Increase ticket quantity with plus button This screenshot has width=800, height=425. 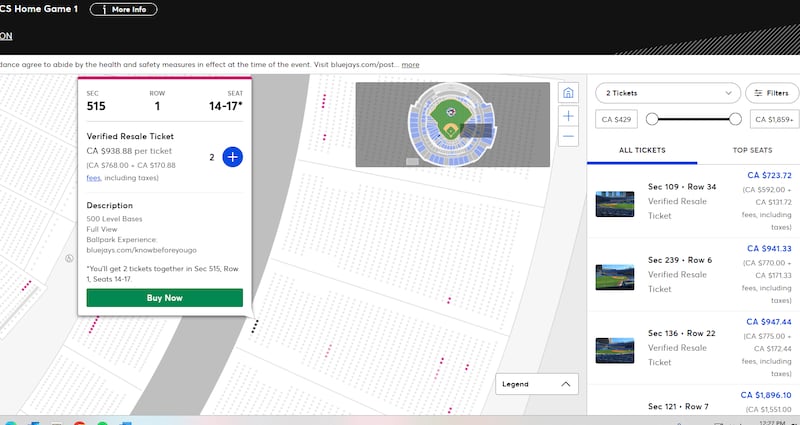click(232, 157)
